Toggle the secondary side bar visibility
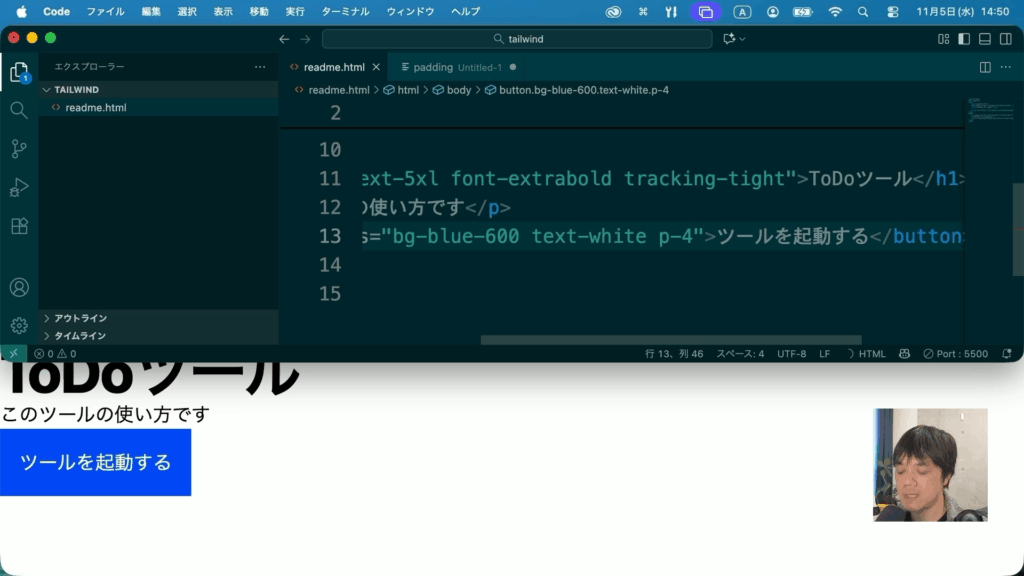This screenshot has height=576, width=1024. (1005, 39)
